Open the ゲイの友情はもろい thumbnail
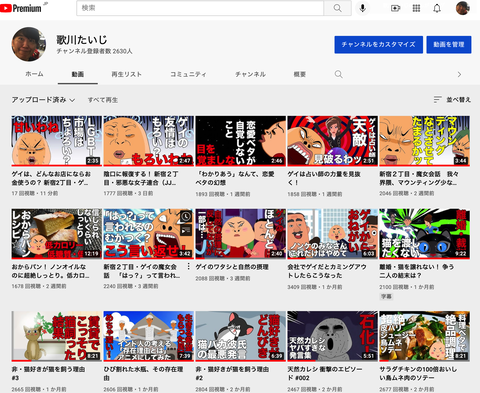The width and height of the screenshot is (480, 393). (x=148, y=141)
